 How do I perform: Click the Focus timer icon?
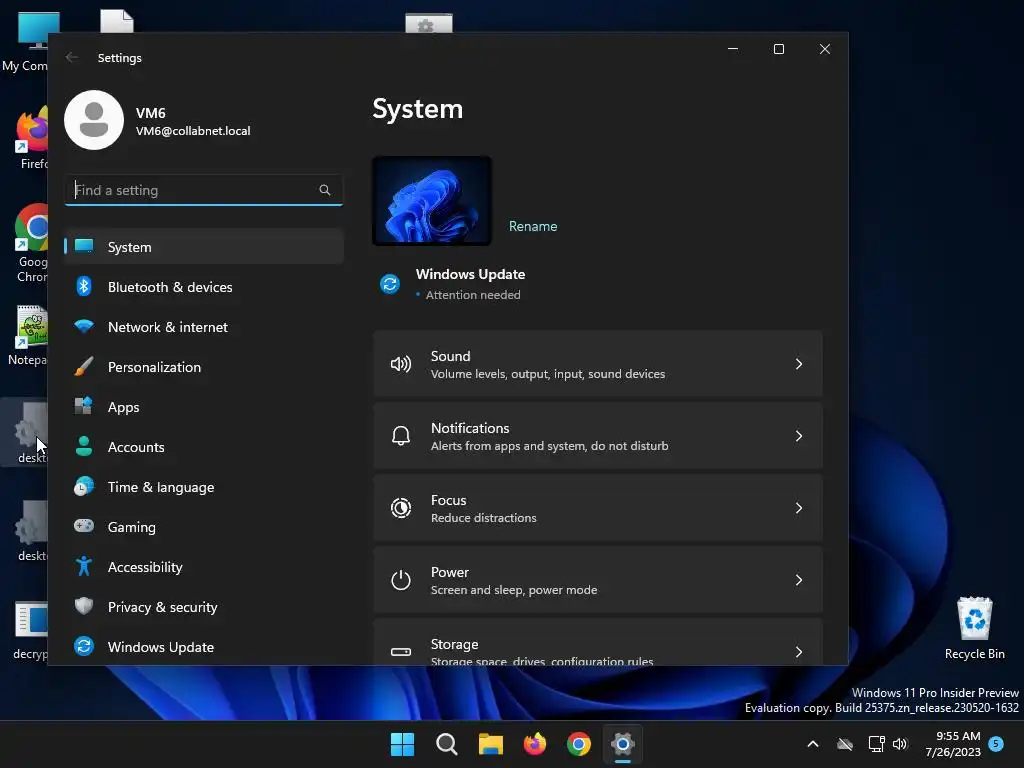(x=401, y=507)
